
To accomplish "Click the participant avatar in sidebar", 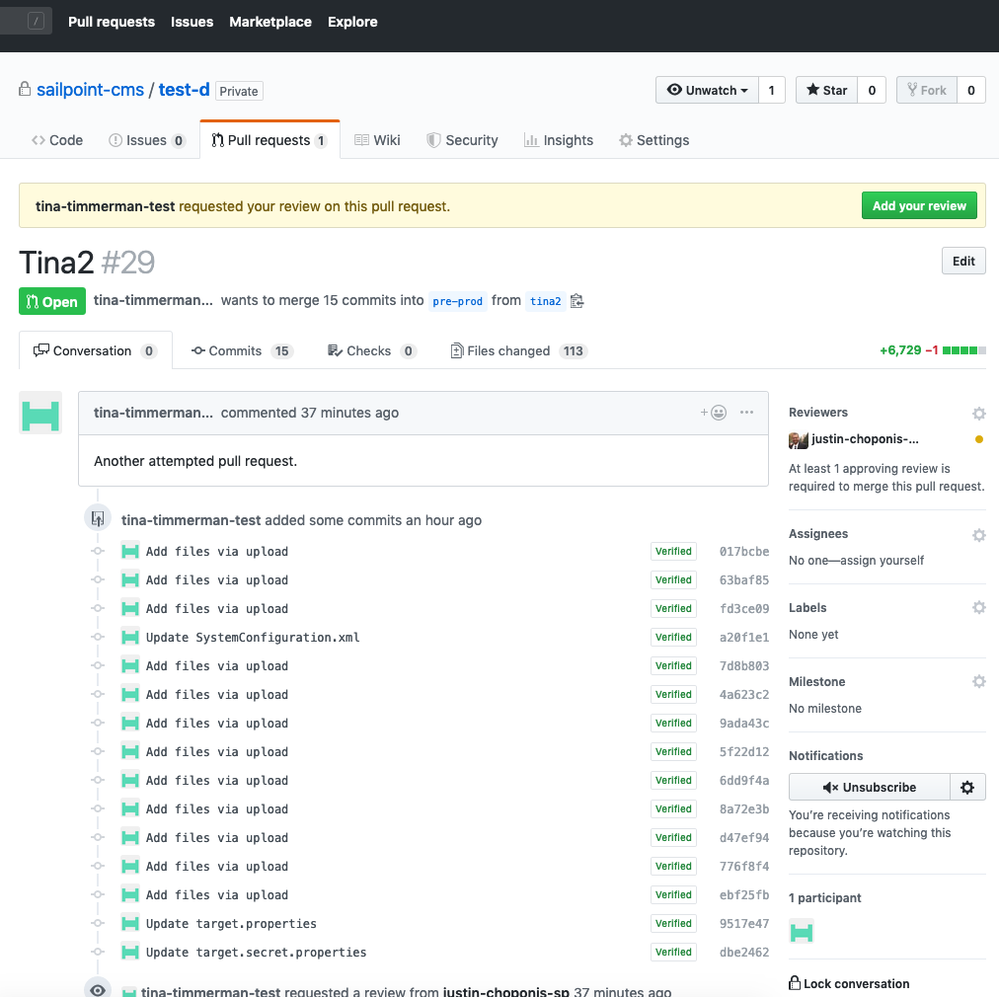I will point(801,932).
